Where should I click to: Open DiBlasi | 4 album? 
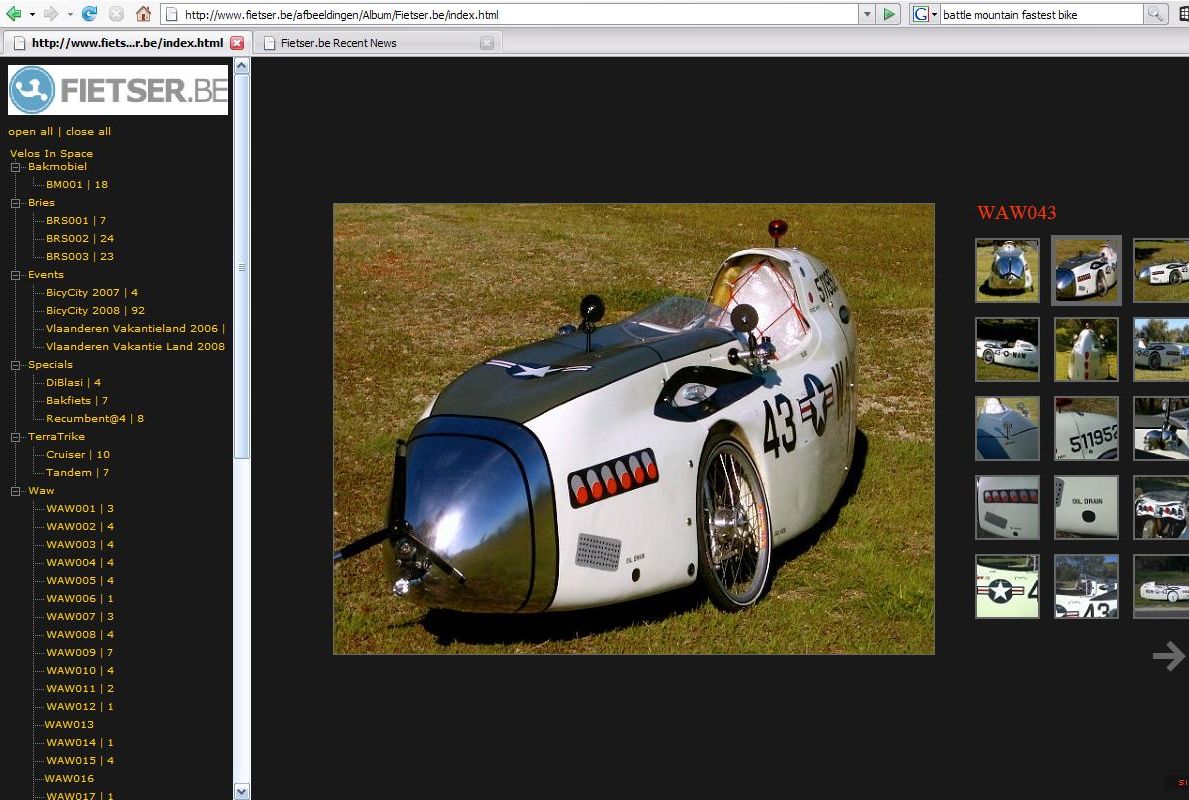coord(74,383)
